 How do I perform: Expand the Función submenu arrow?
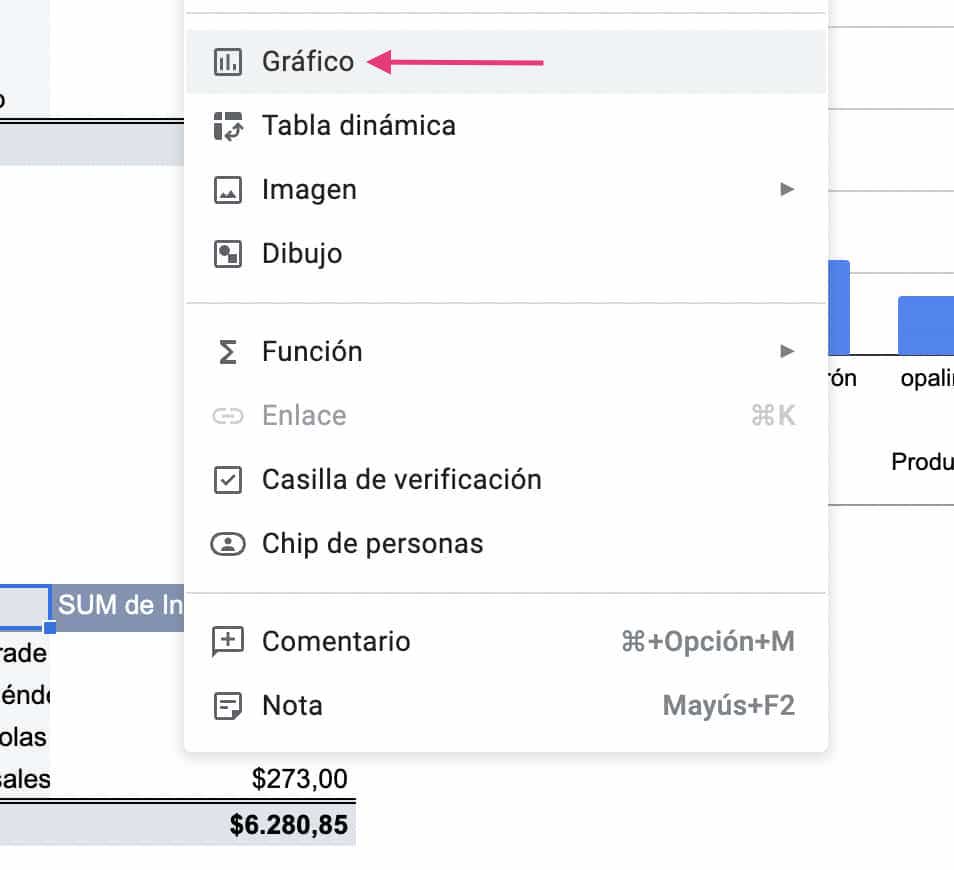coord(788,351)
